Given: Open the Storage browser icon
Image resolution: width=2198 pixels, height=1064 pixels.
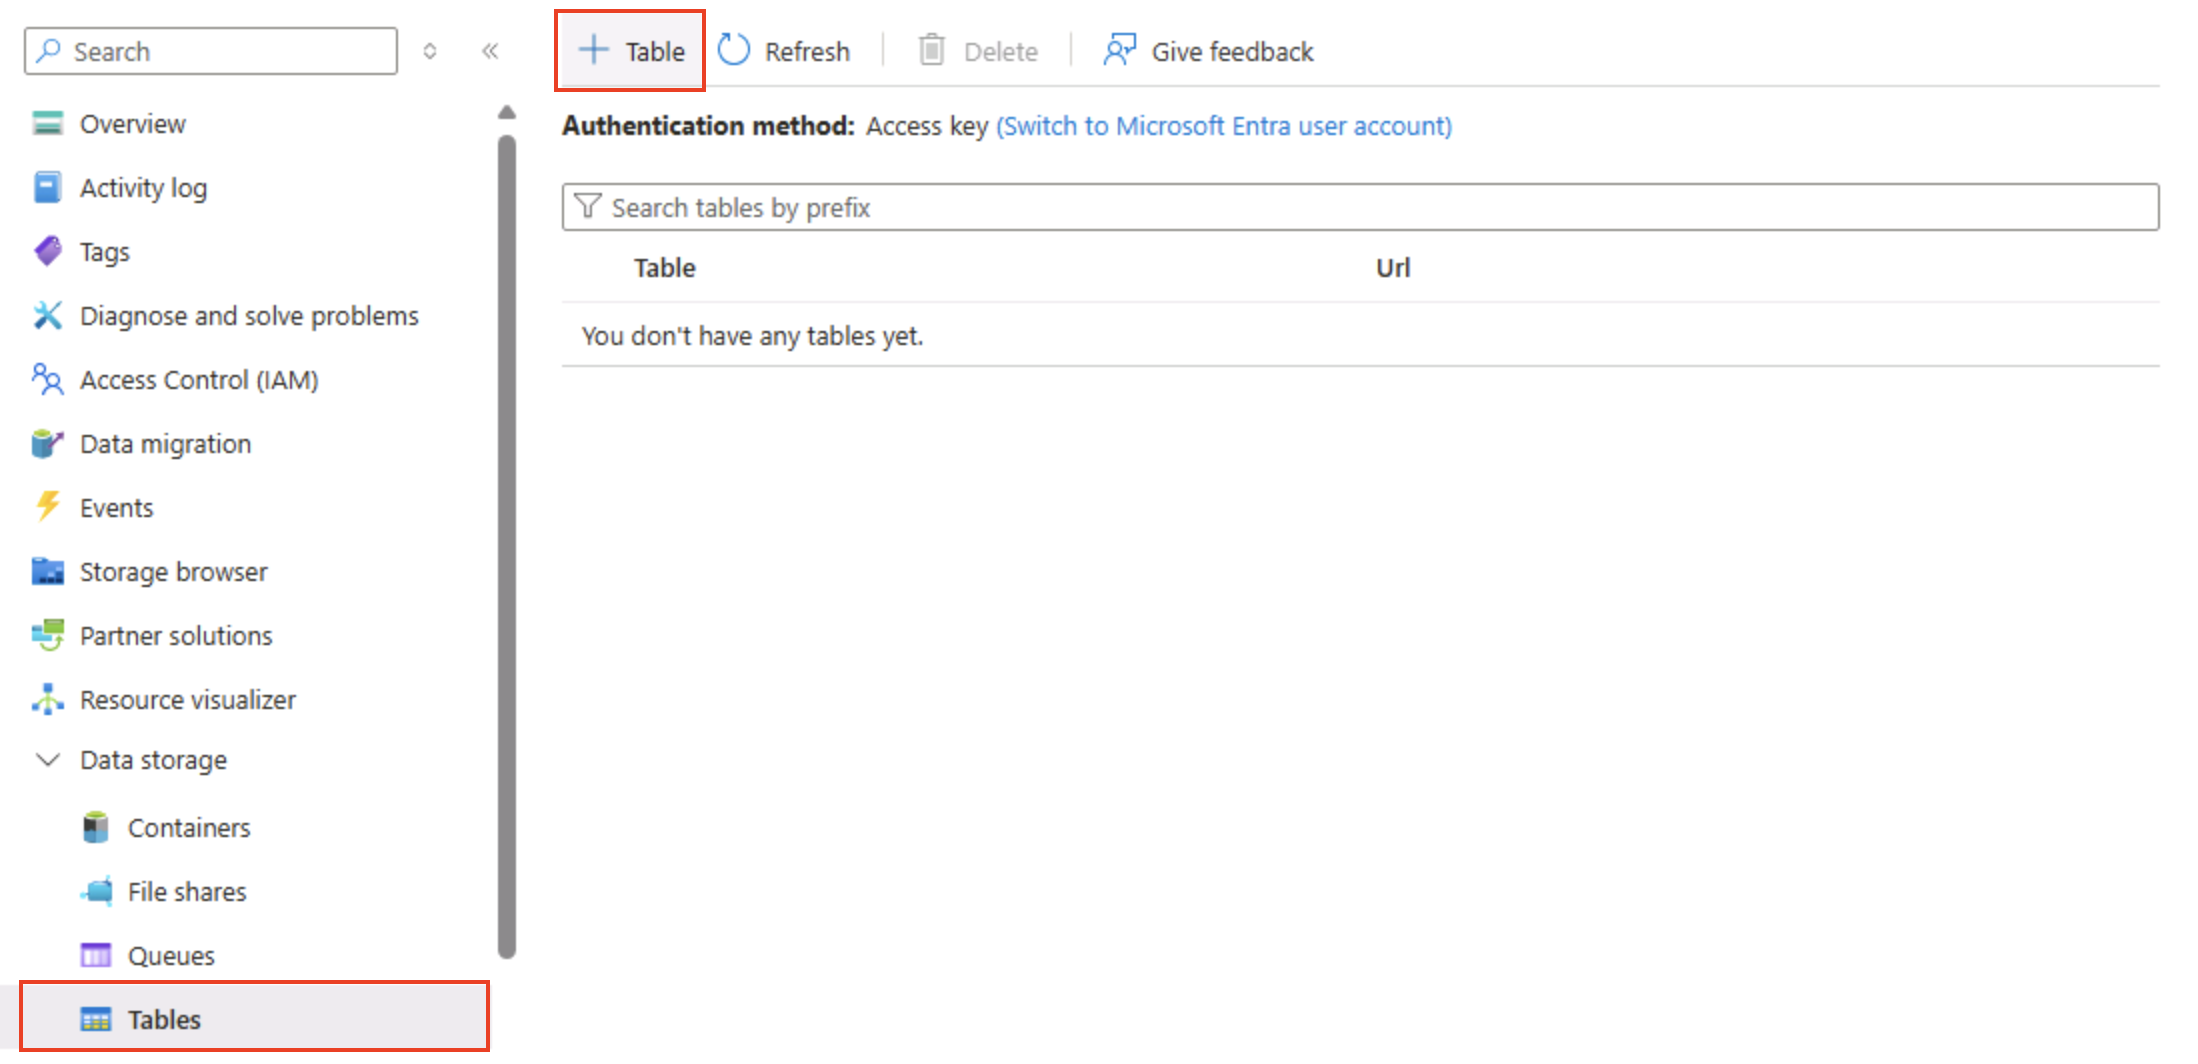Looking at the screenshot, I should pos(47,571).
